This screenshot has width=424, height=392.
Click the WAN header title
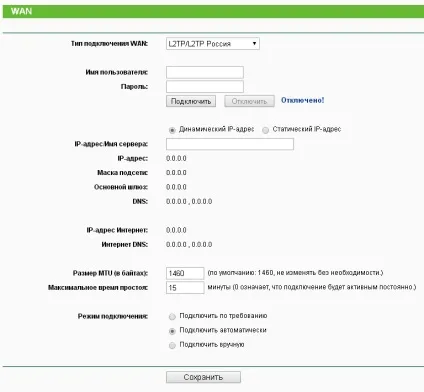click(21, 11)
